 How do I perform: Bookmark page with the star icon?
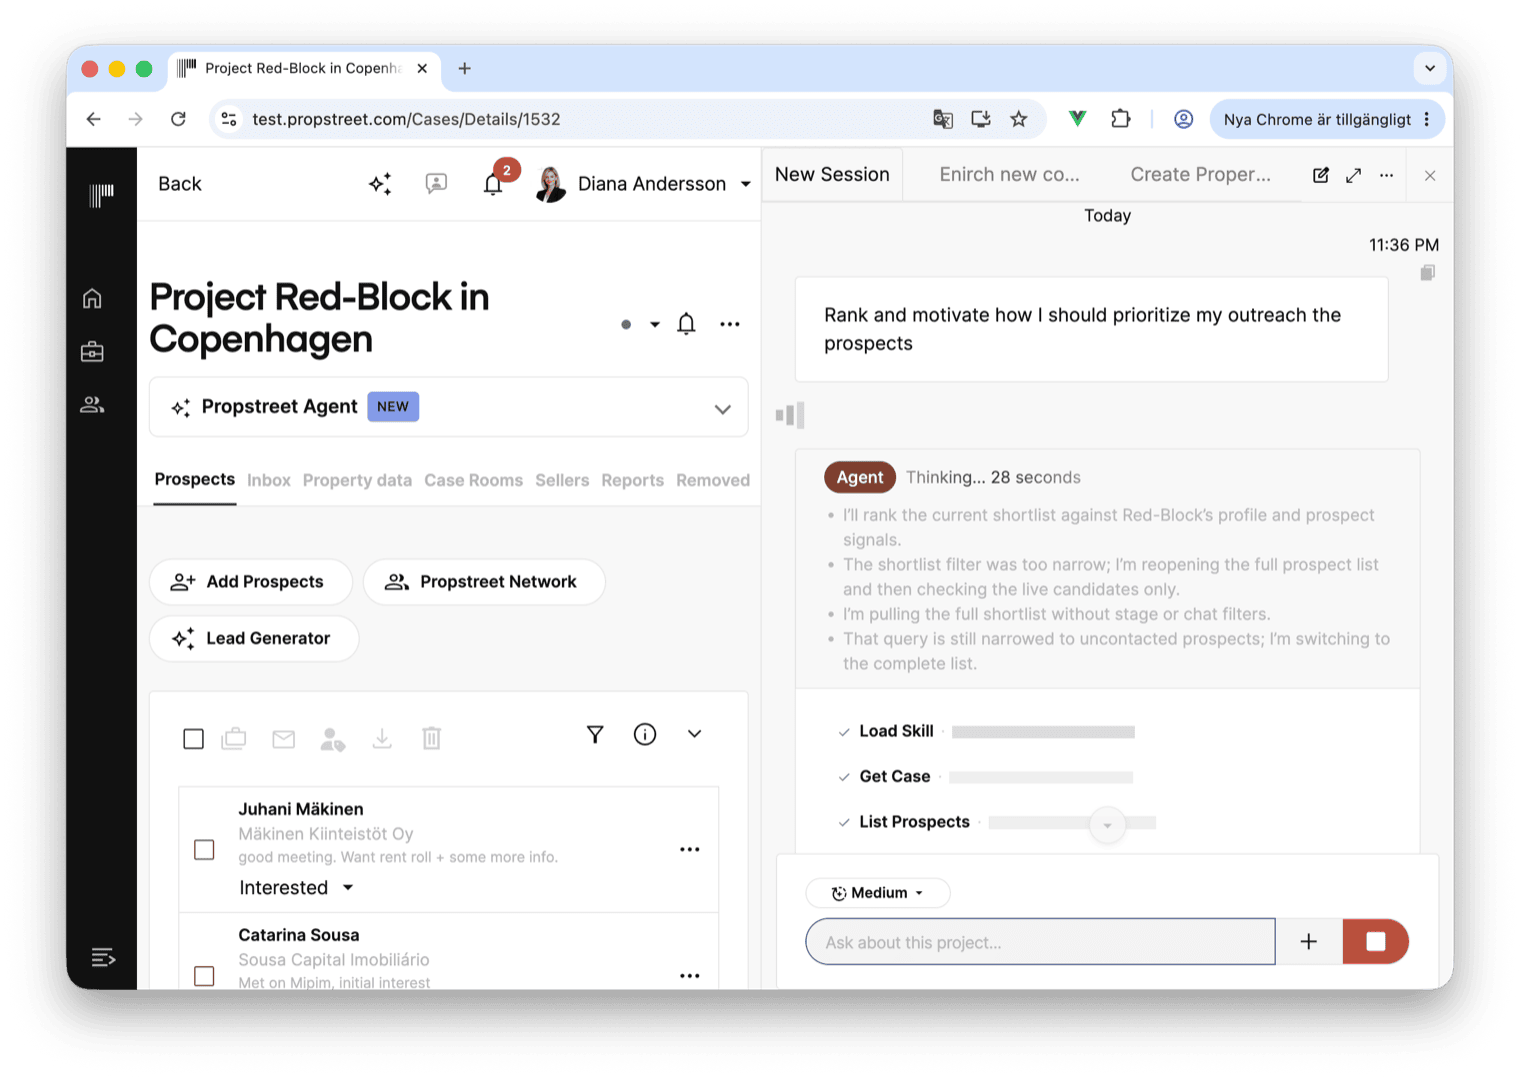[x=1019, y=119]
